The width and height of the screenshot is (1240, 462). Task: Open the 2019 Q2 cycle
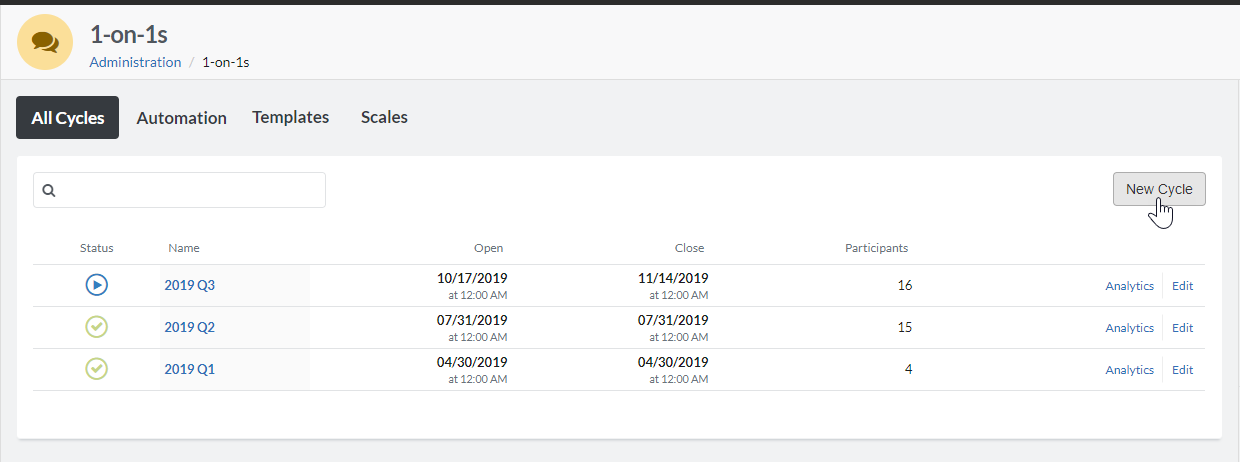[x=190, y=327]
